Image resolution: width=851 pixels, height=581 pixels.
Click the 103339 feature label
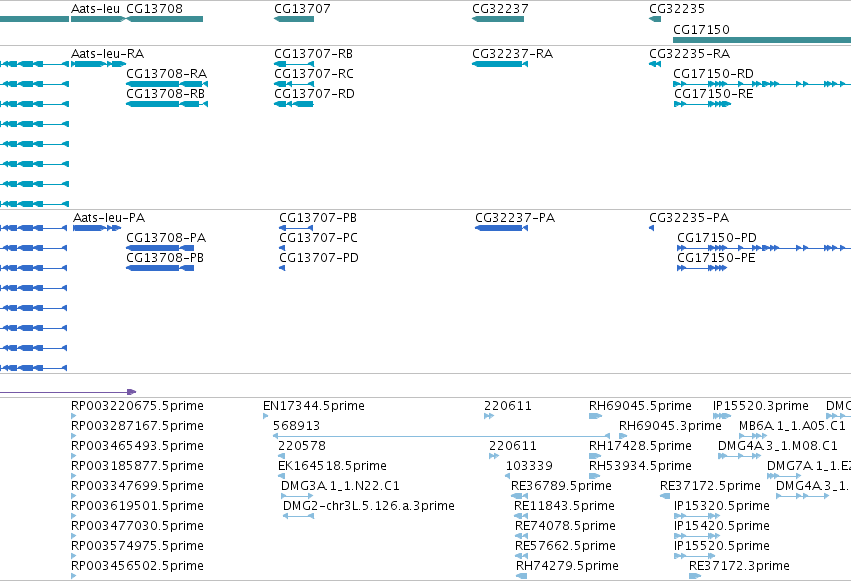pyautogui.click(x=529, y=466)
